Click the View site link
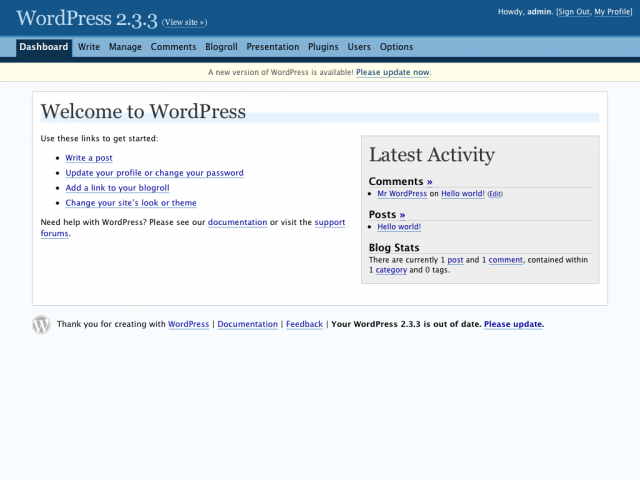The image size is (640, 480). coord(184,22)
